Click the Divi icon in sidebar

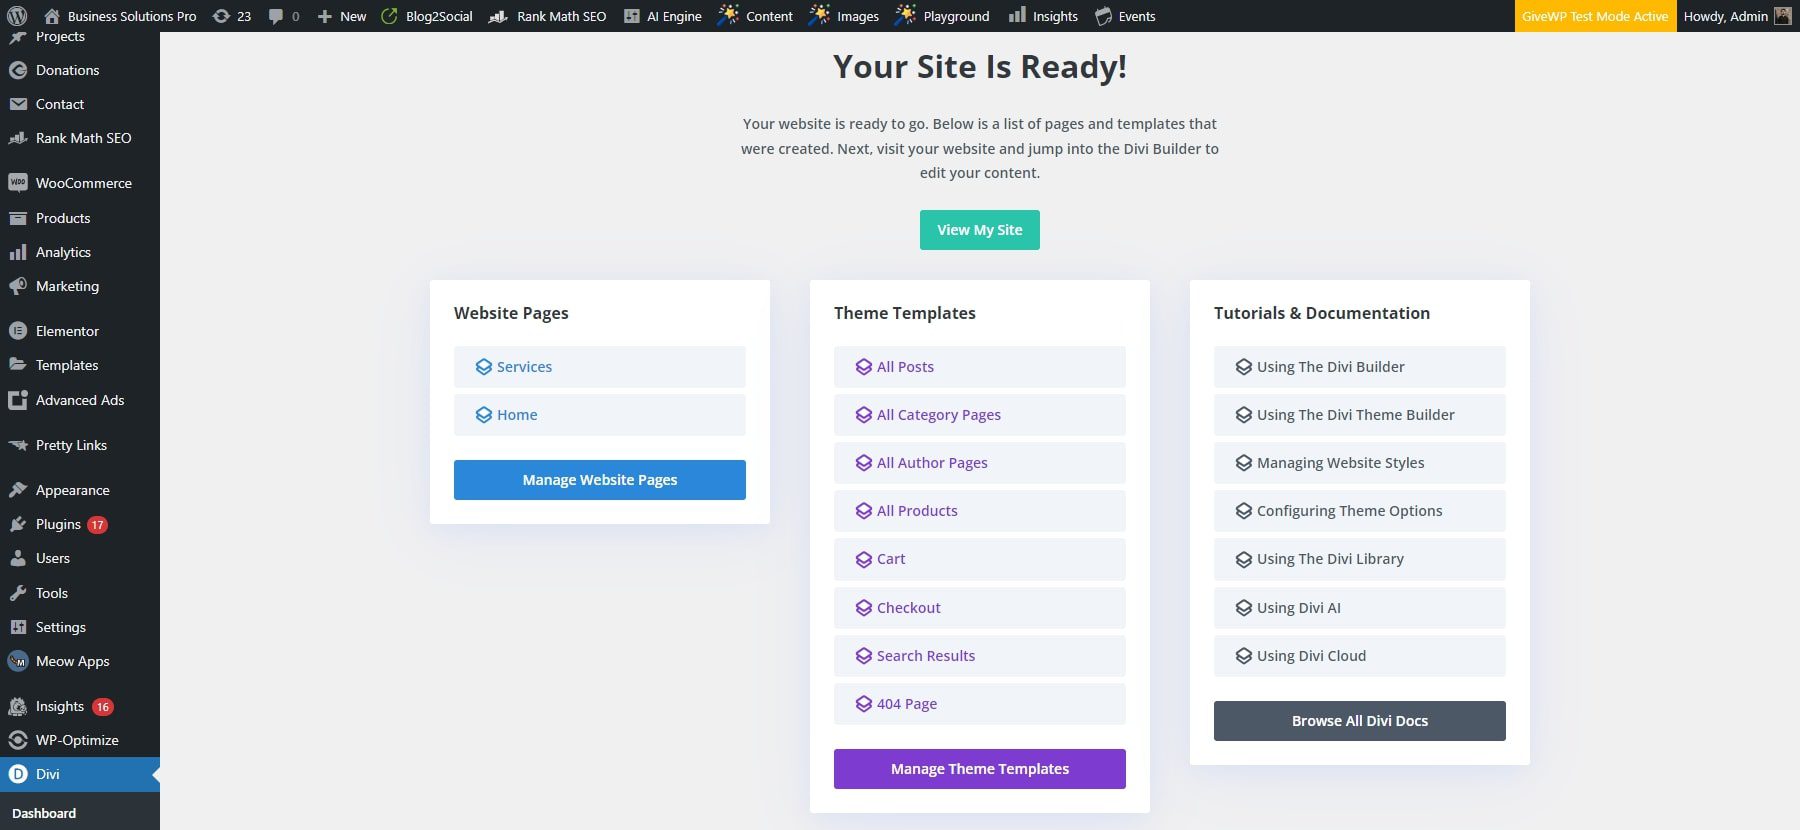18,774
